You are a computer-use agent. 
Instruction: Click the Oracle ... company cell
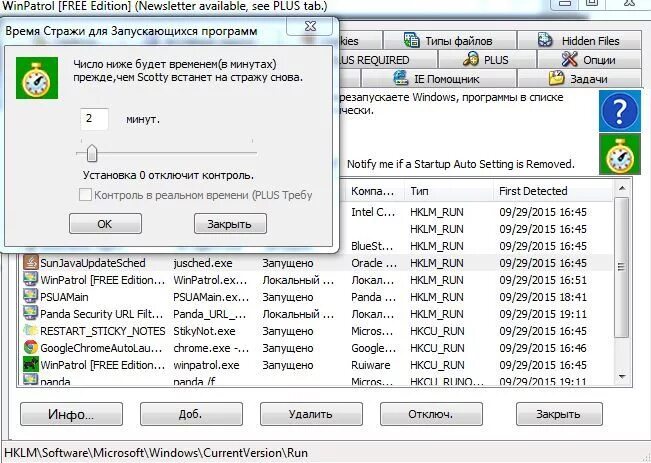(374, 263)
